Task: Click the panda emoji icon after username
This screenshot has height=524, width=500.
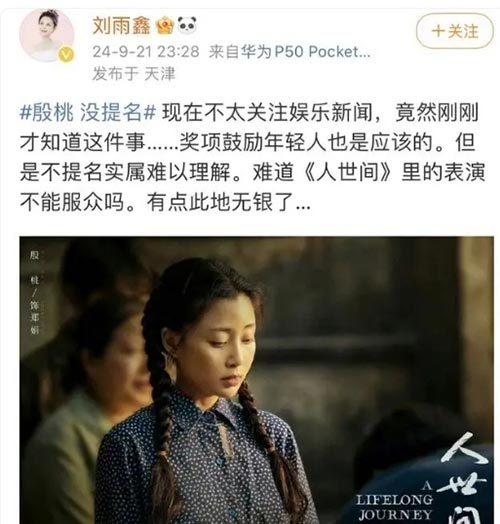Action: [x=187, y=25]
